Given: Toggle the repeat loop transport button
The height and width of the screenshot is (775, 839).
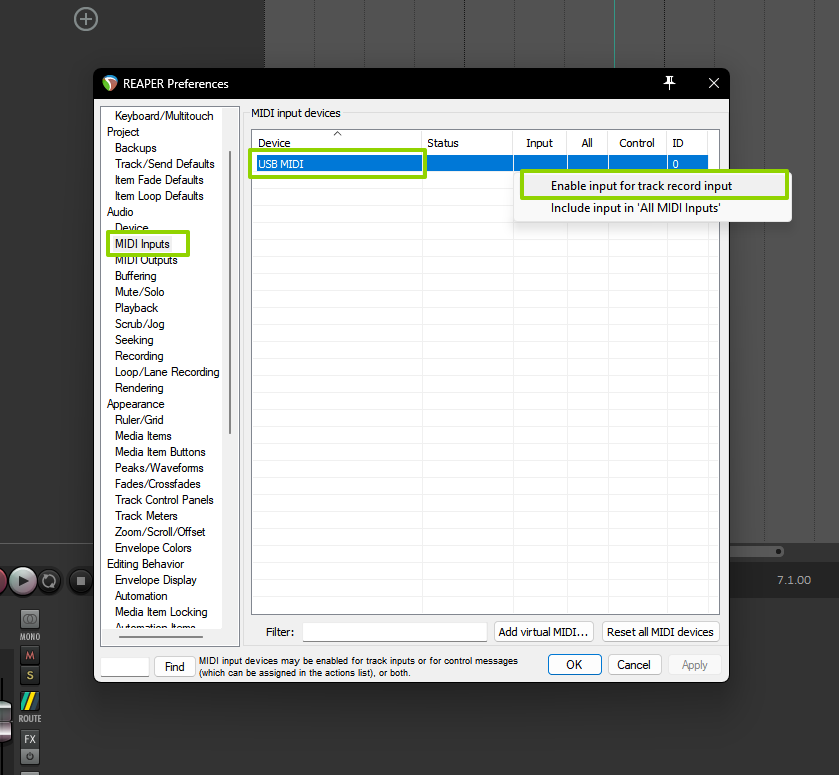Looking at the screenshot, I should point(51,580).
